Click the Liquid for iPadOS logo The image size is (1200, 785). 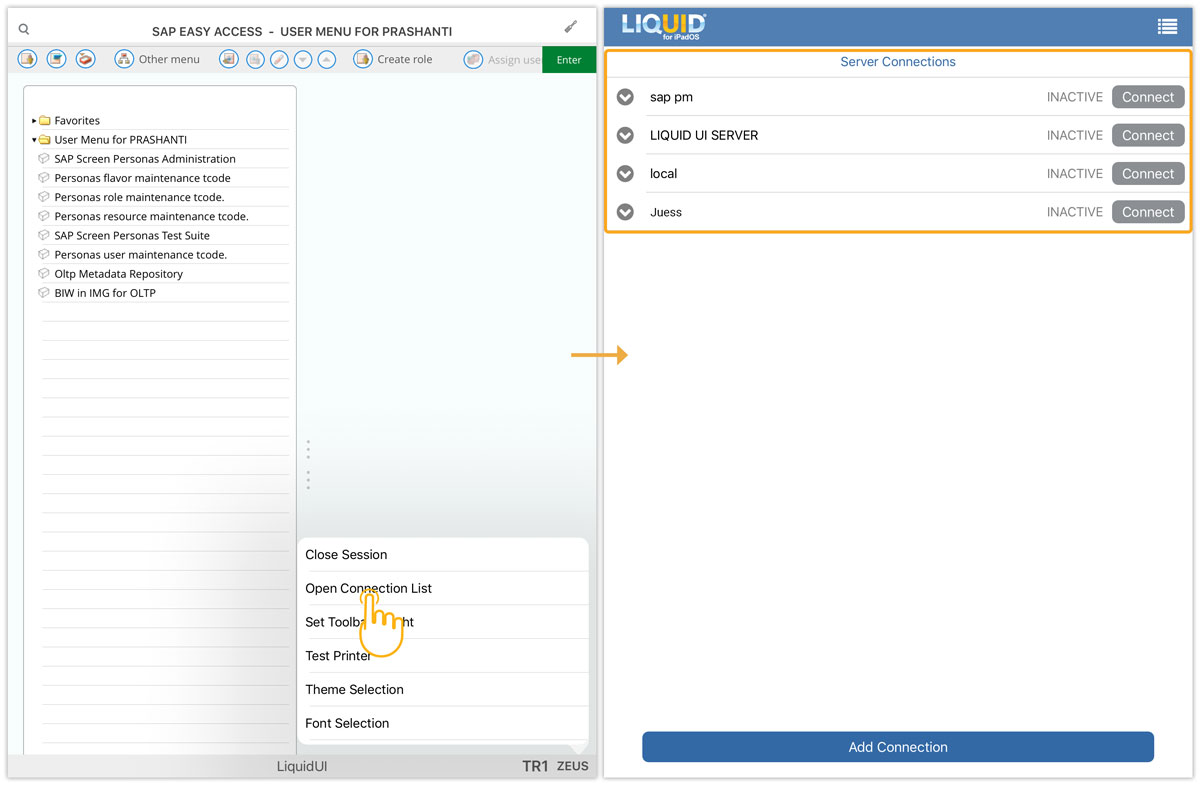(664, 26)
